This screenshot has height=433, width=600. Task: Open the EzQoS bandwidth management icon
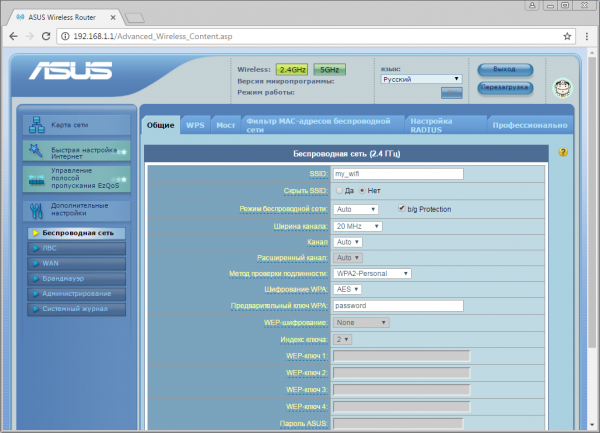(x=36, y=180)
